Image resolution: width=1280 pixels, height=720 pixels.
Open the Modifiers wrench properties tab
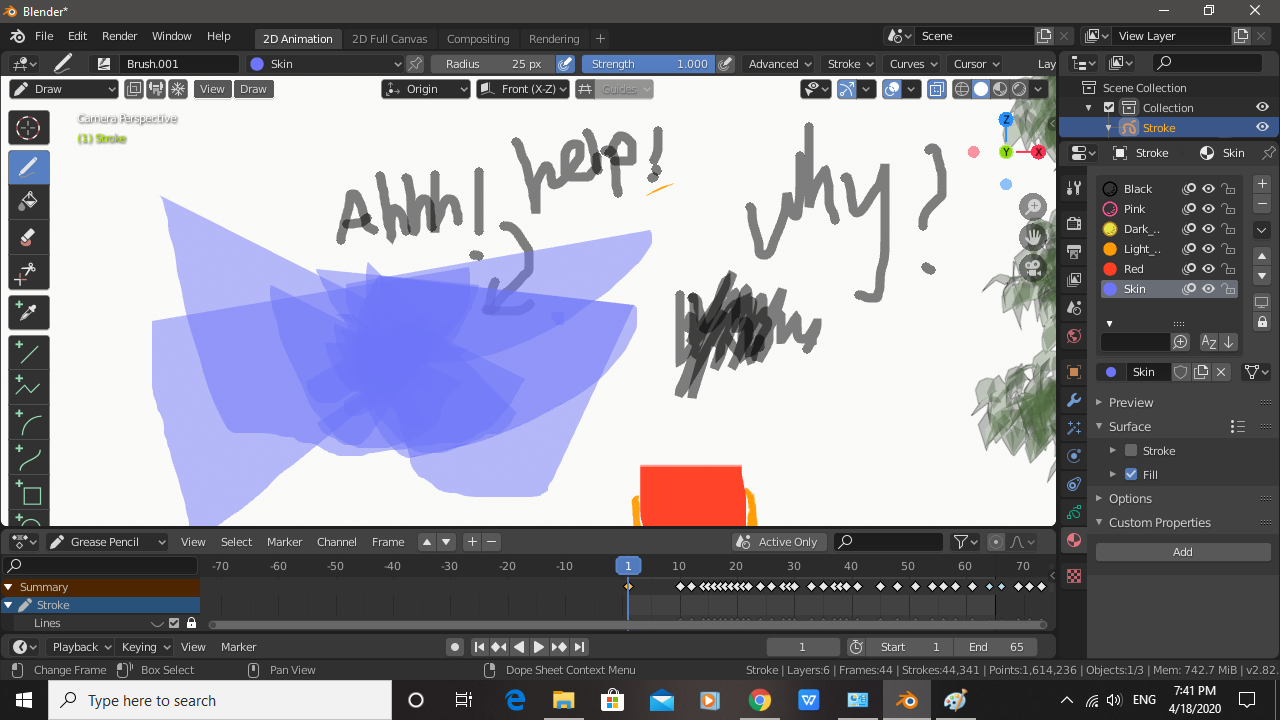[1074, 400]
